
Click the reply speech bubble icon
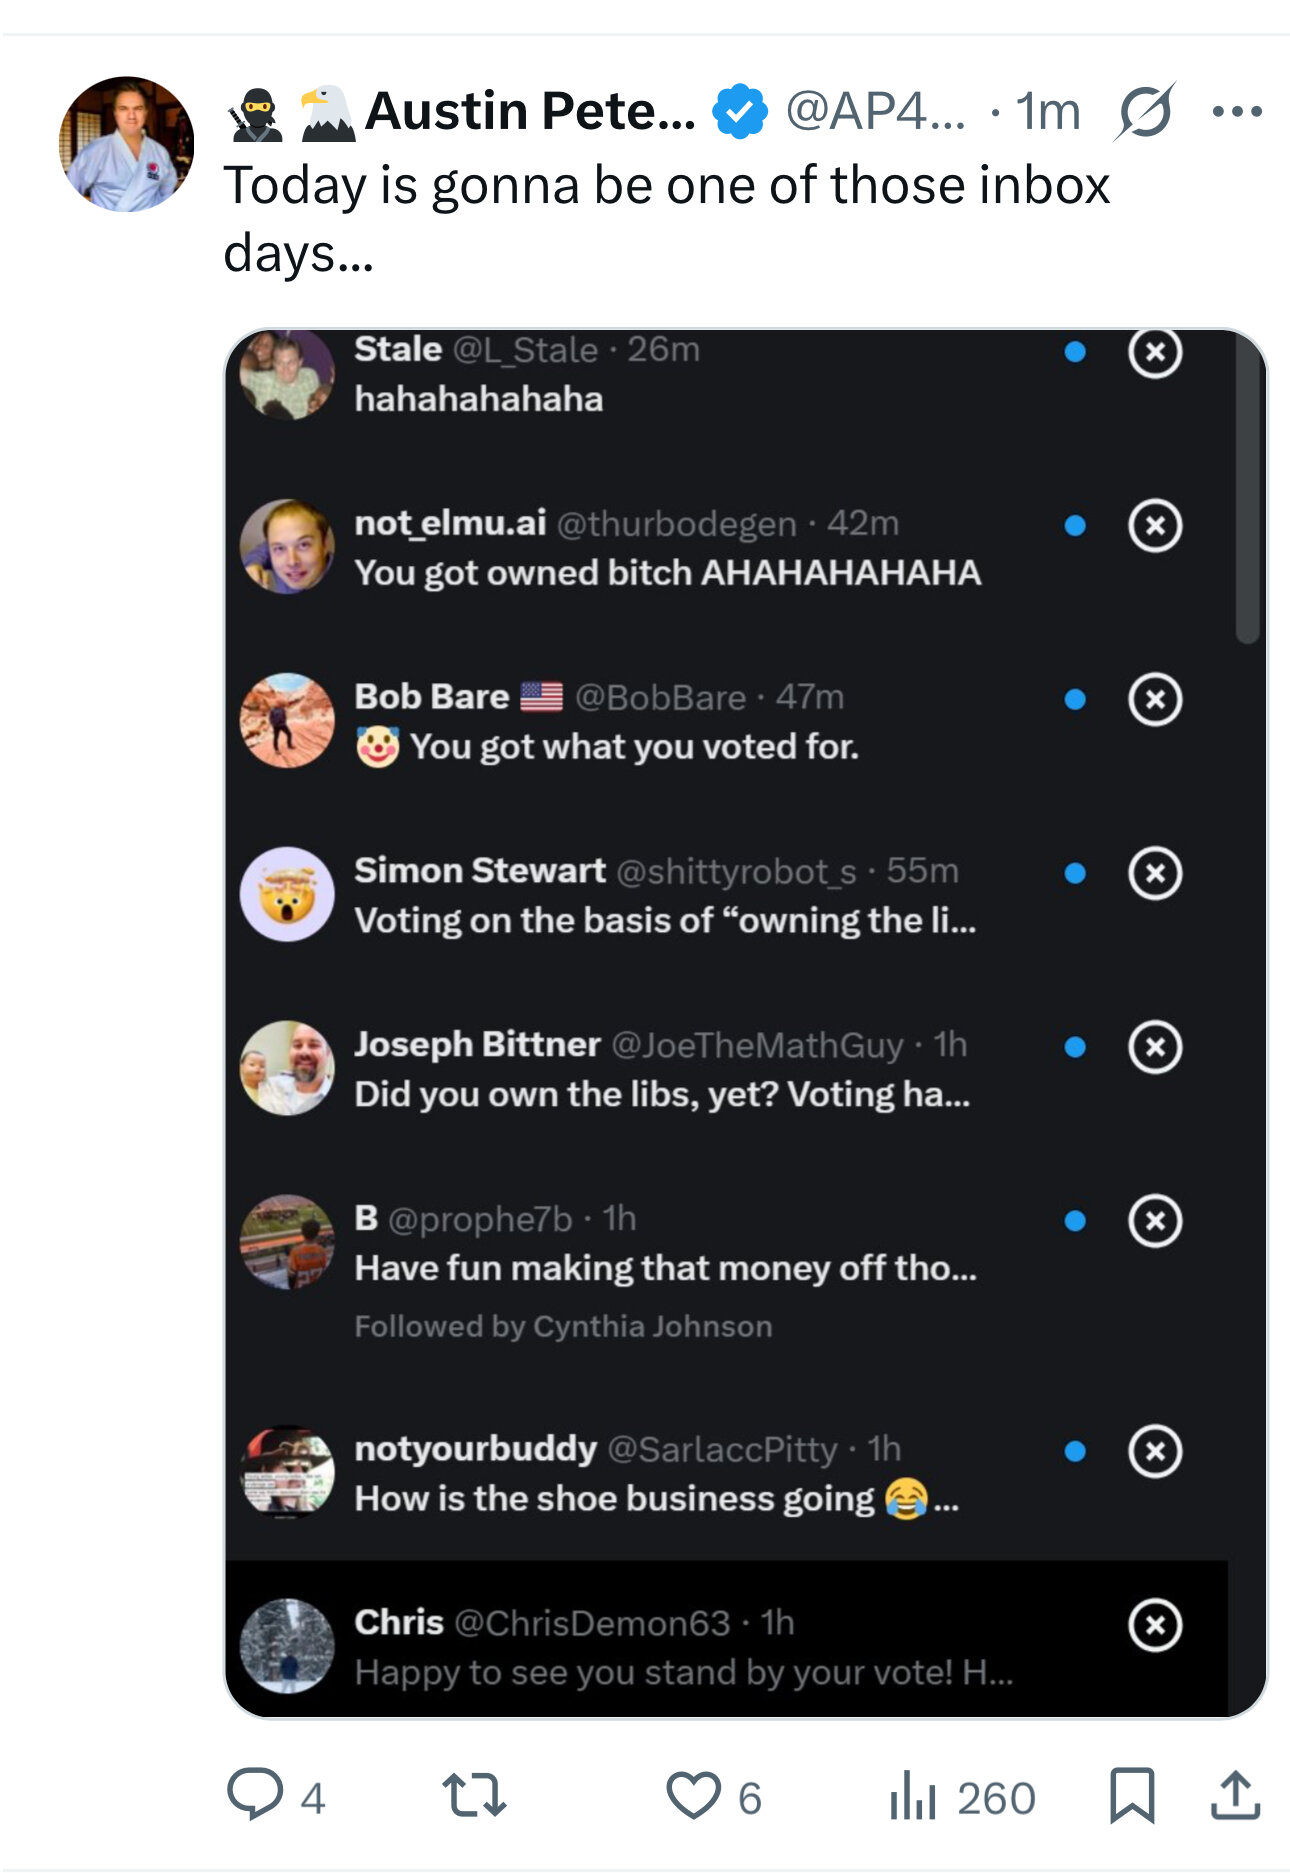point(255,1795)
